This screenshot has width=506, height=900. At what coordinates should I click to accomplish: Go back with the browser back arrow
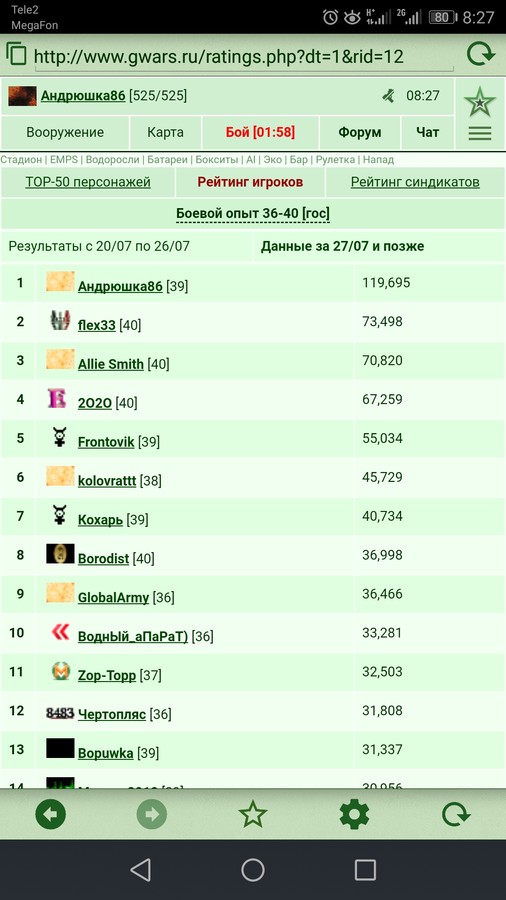point(50,814)
